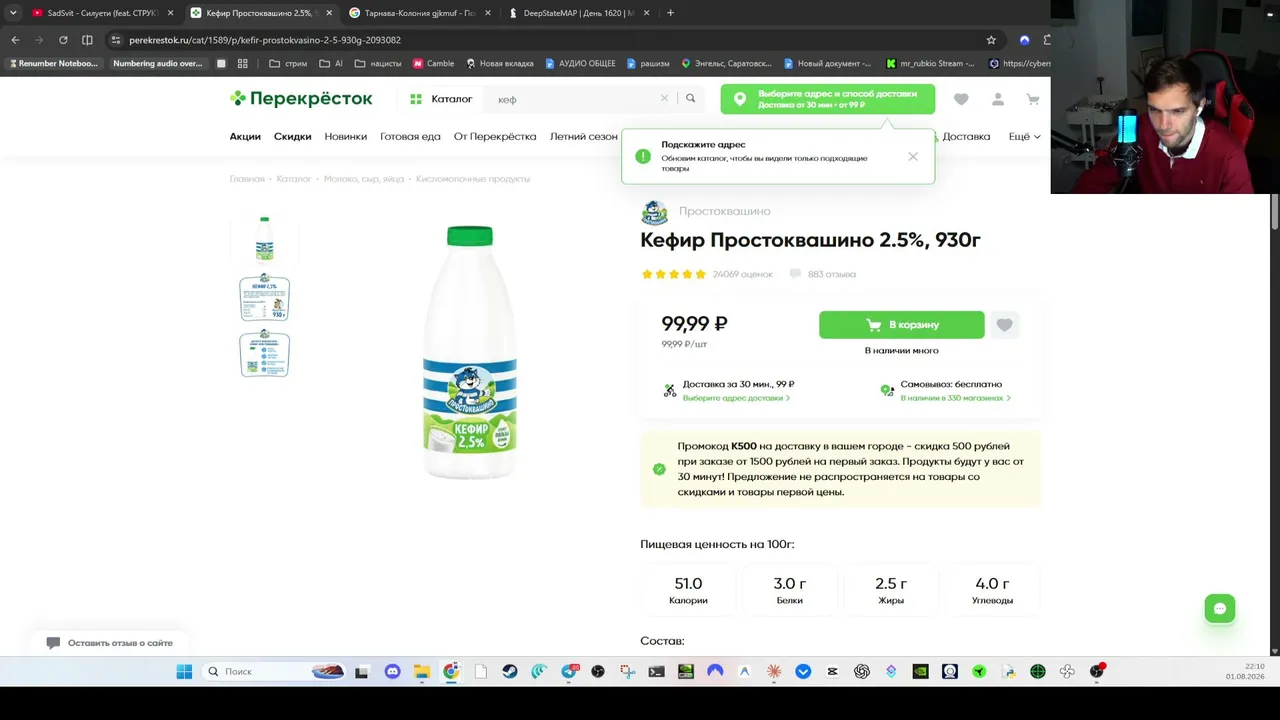Expand the Ещё navigation menu
This screenshot has width=1280, height=720.
pos(1024,136)
